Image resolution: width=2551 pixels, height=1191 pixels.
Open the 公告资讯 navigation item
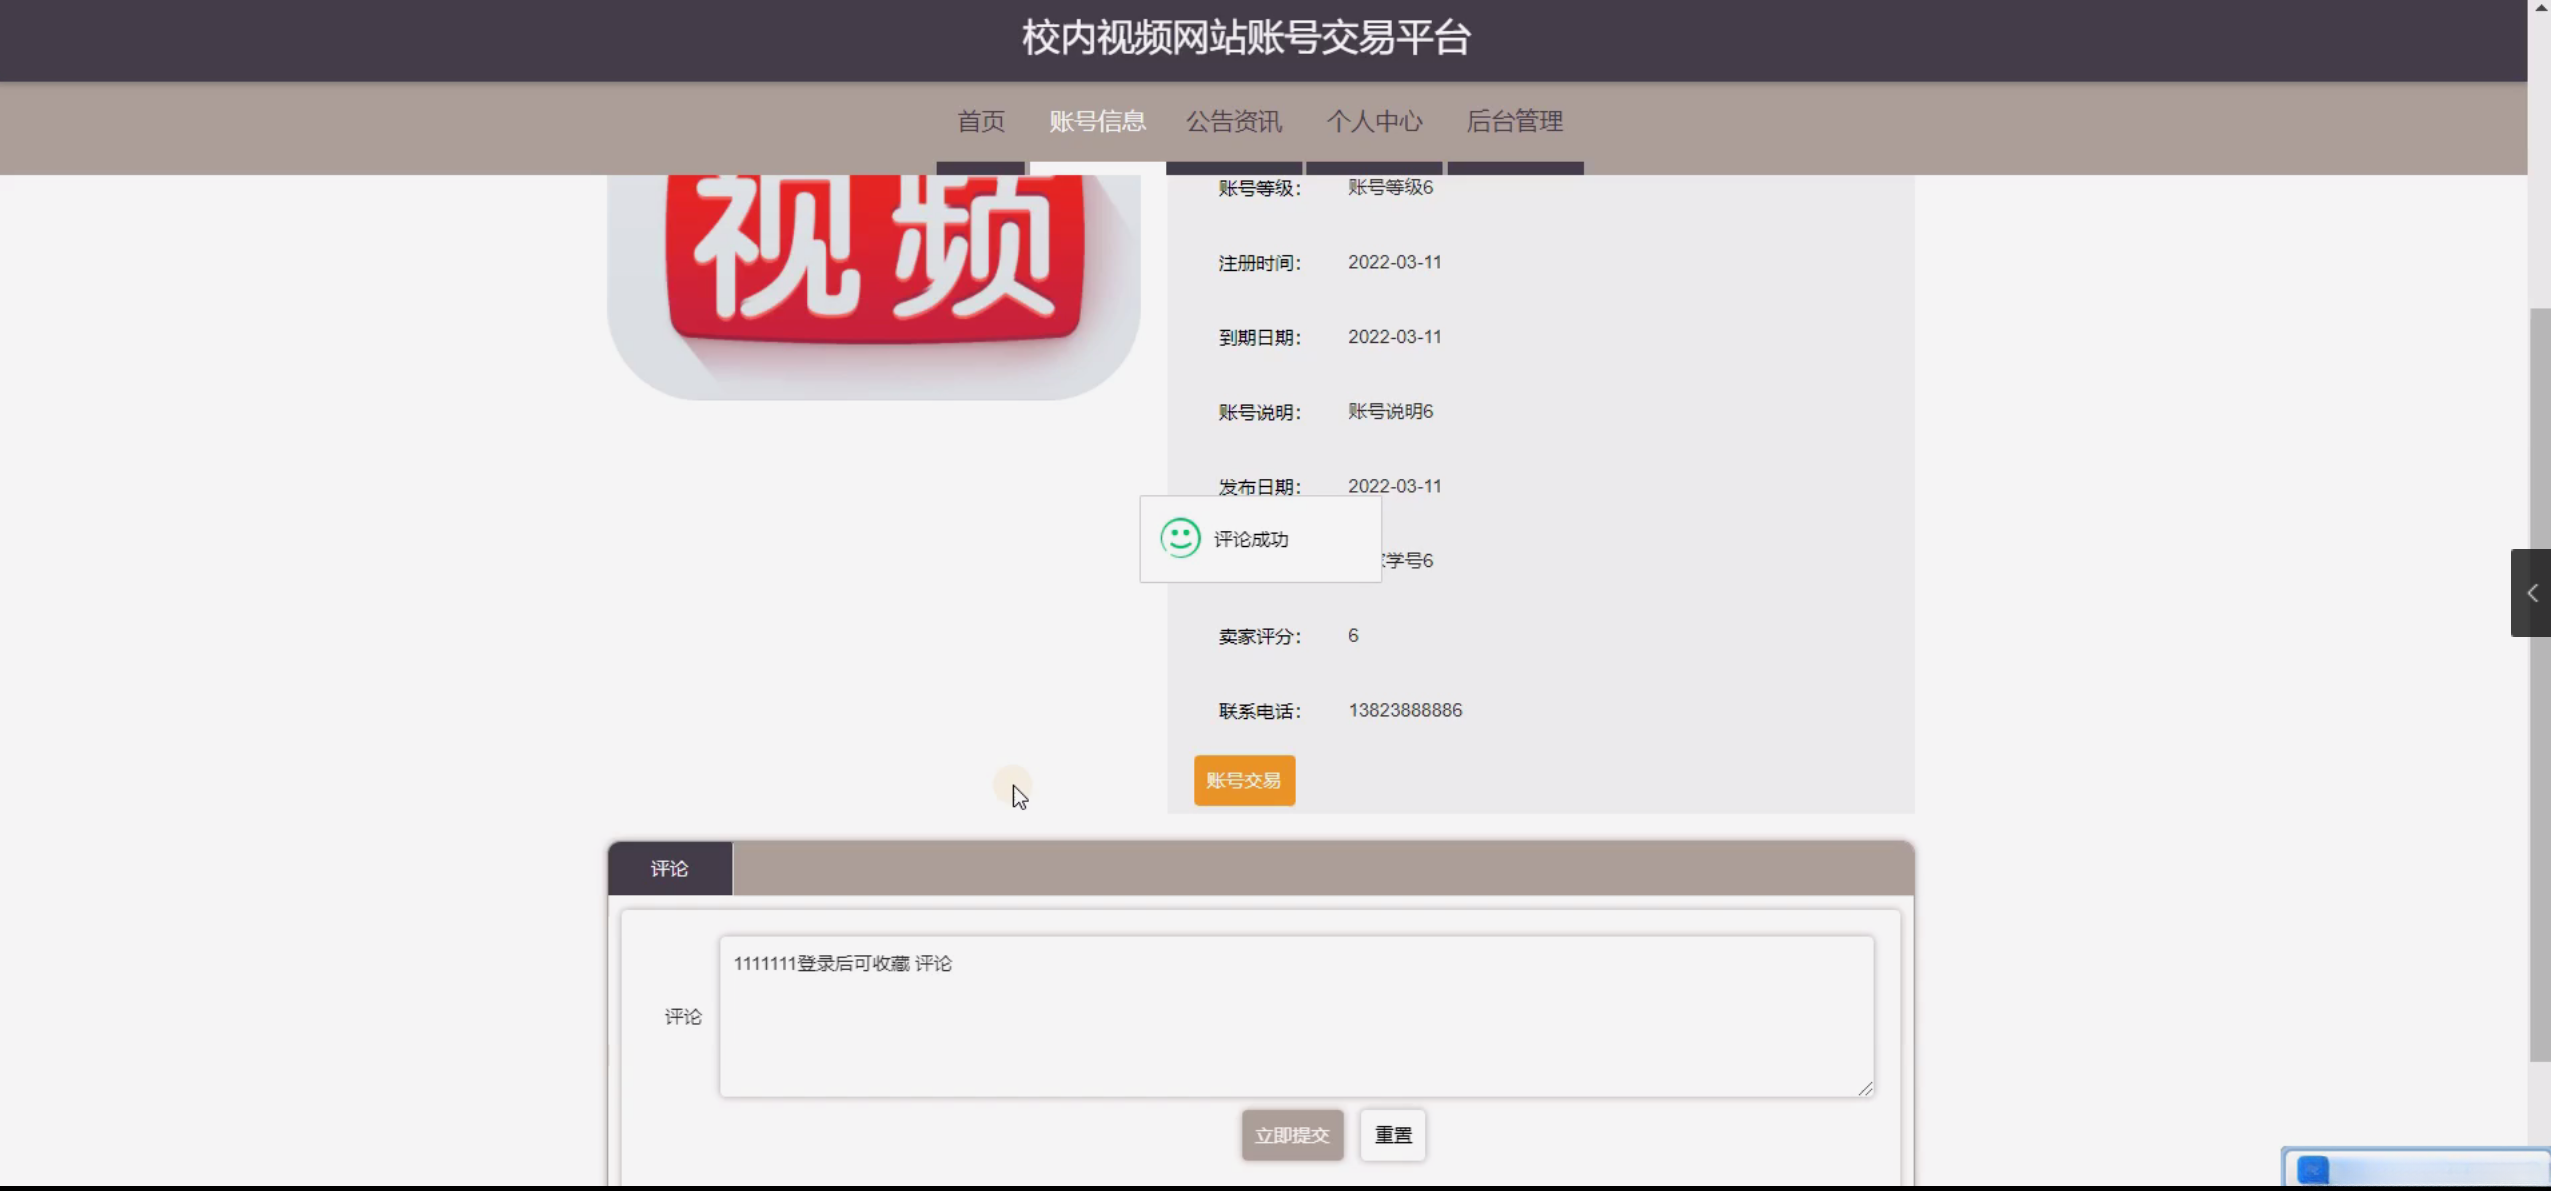[x=1234, y=122]
